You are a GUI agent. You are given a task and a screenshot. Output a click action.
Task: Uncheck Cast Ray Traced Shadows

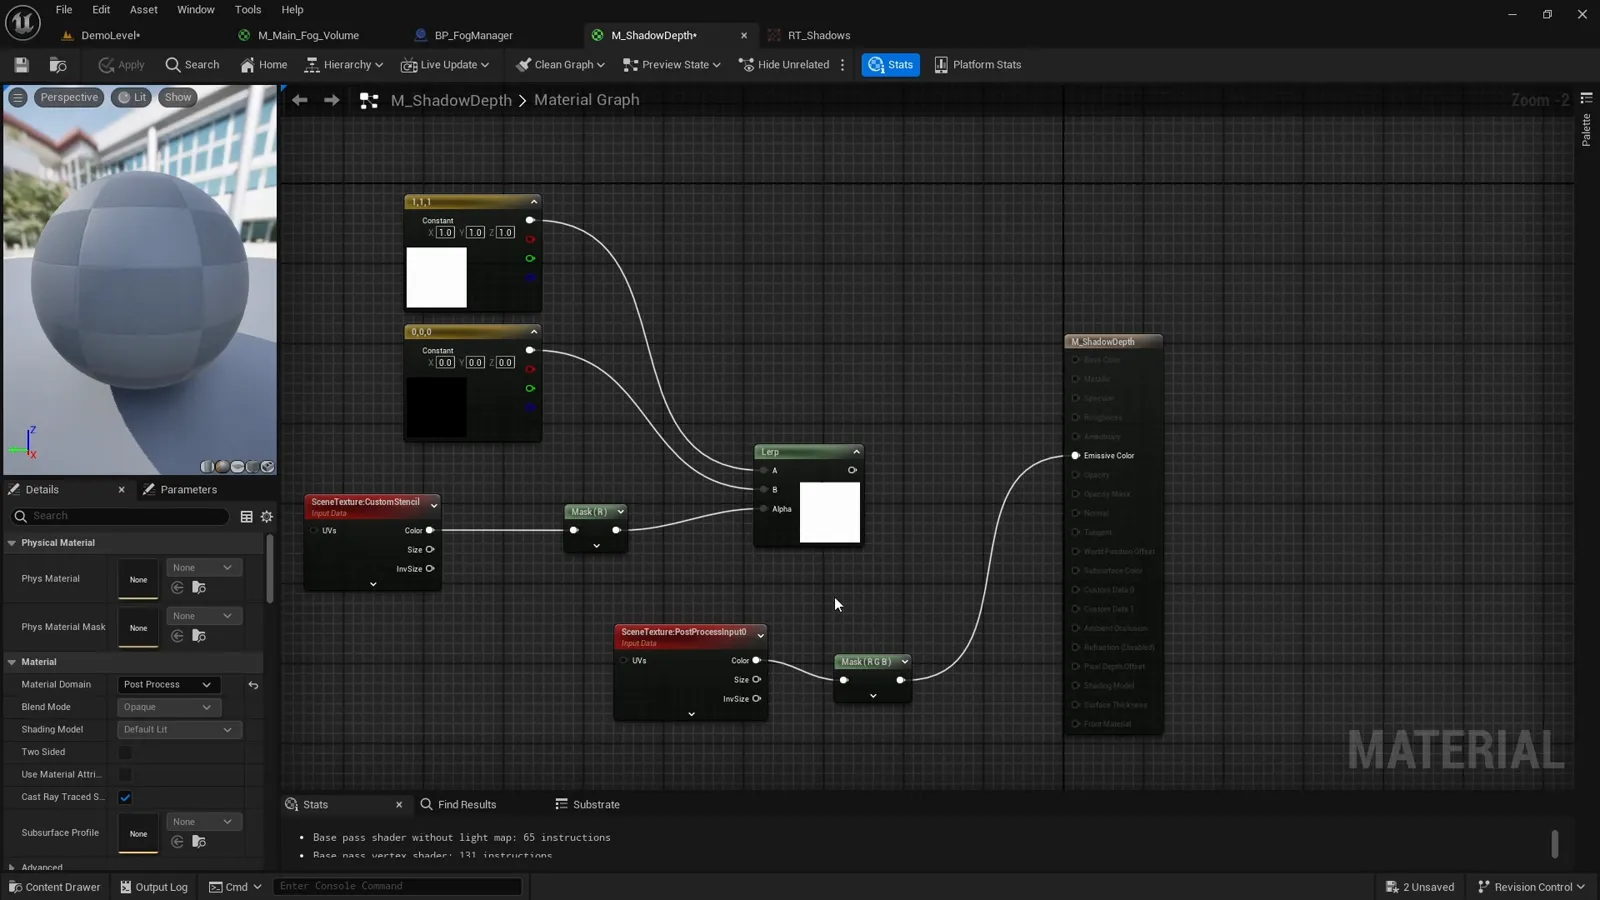tap(125, 798)
